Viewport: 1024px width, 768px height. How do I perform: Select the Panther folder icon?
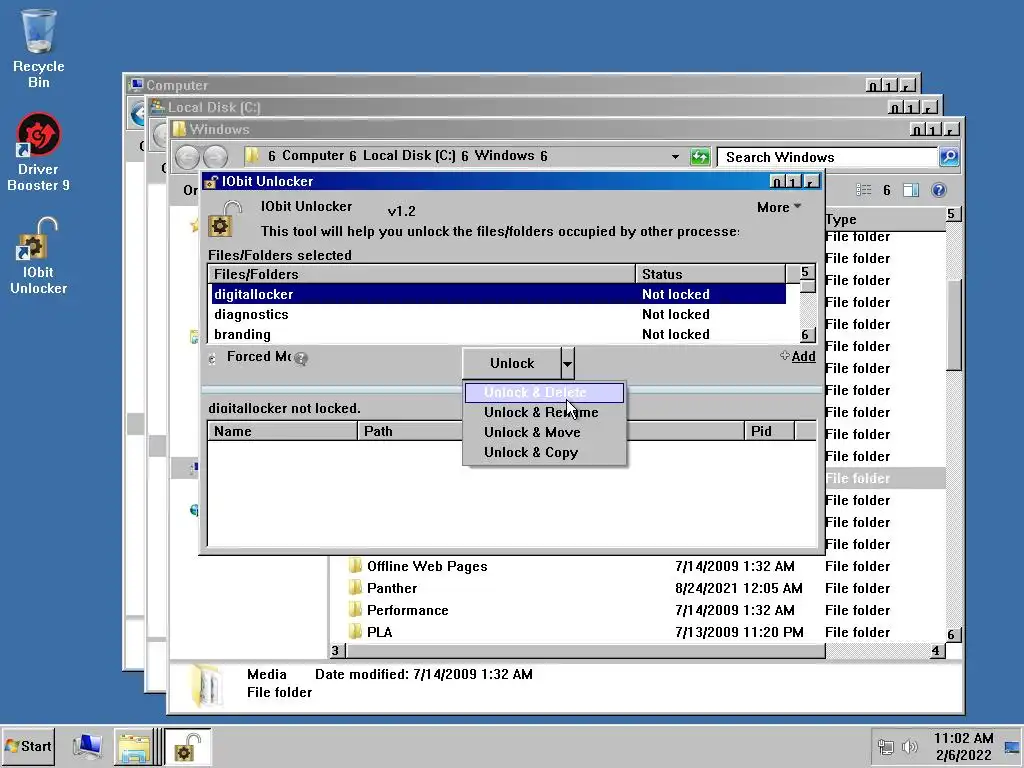[x=355, y=588]
